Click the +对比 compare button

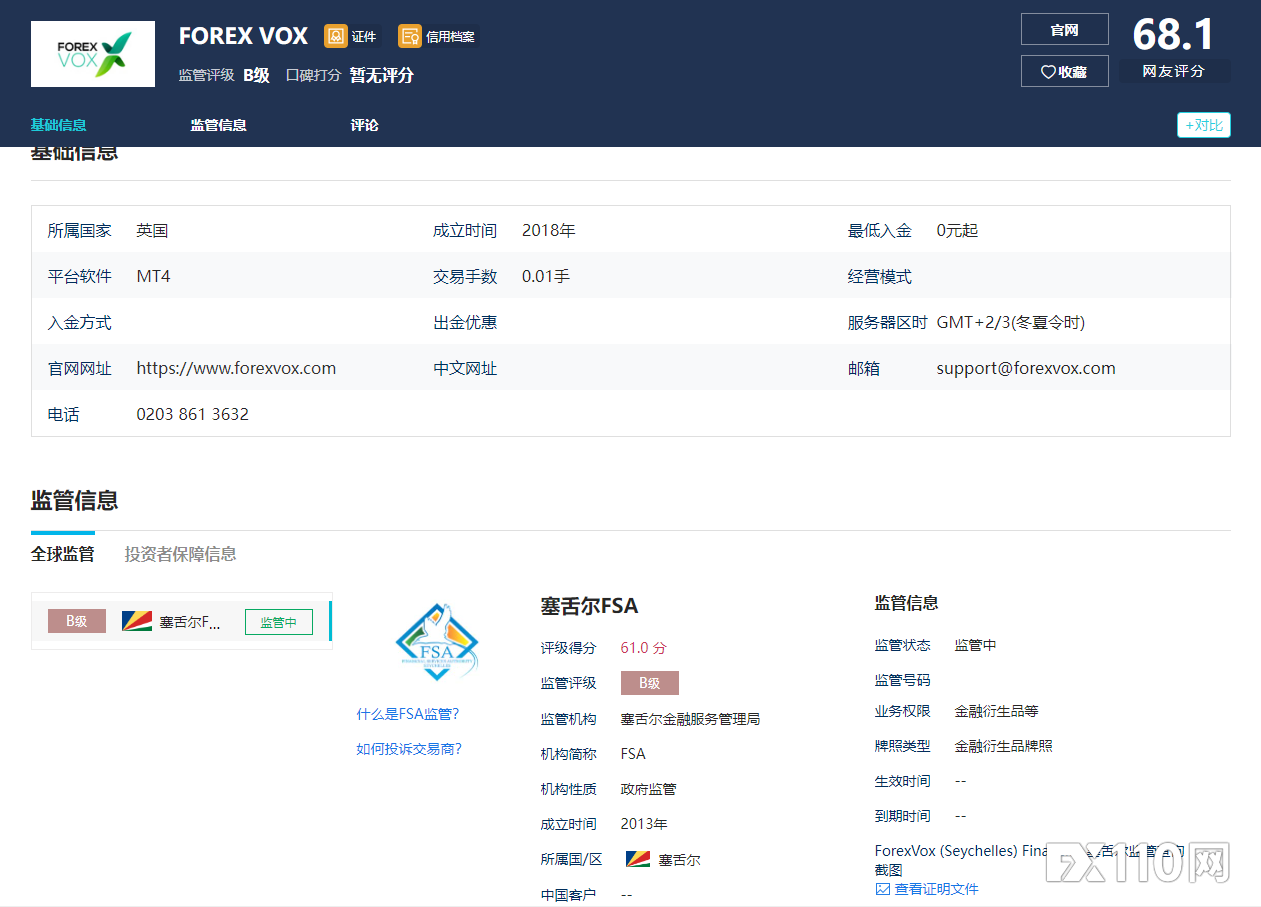click(1203, 124)
